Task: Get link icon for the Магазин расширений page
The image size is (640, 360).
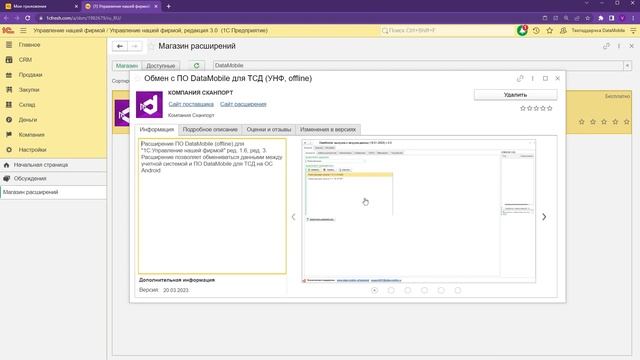Action: tap(606, 46)
